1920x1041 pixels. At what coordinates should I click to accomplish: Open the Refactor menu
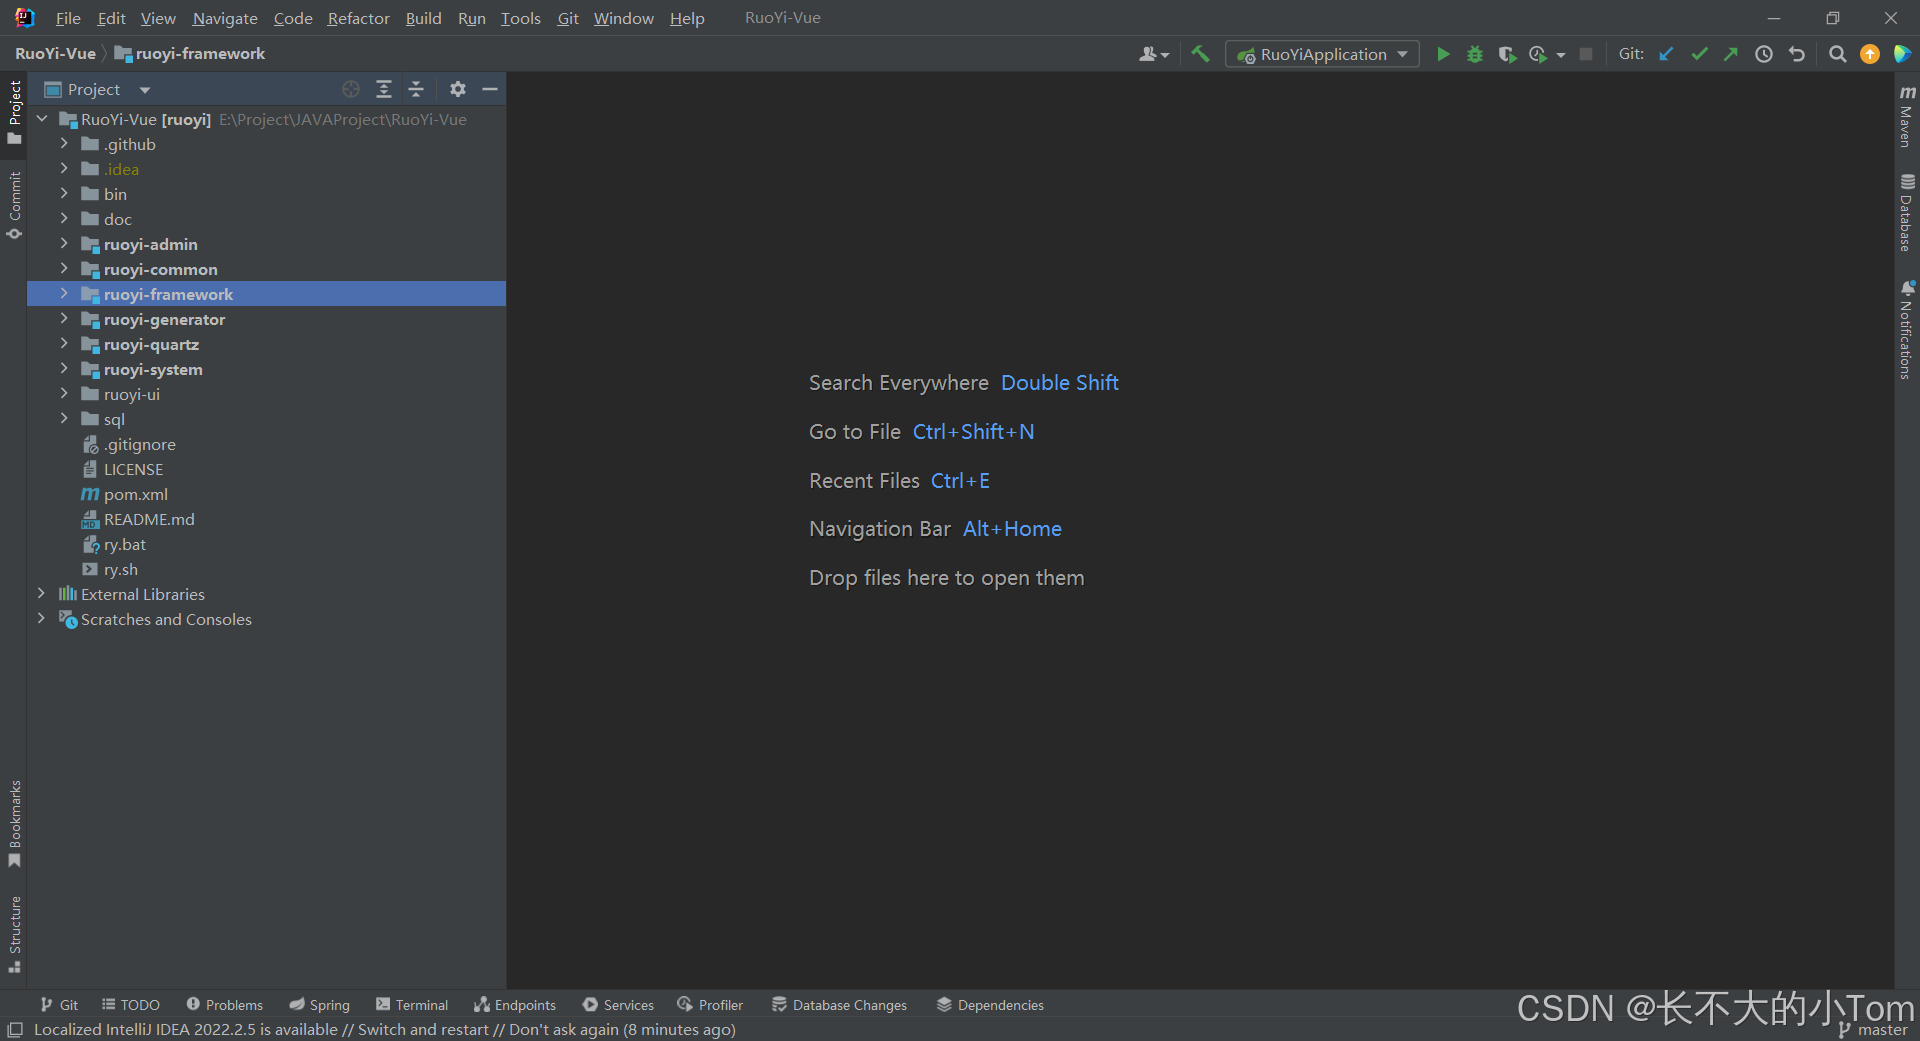pos(358,18)
